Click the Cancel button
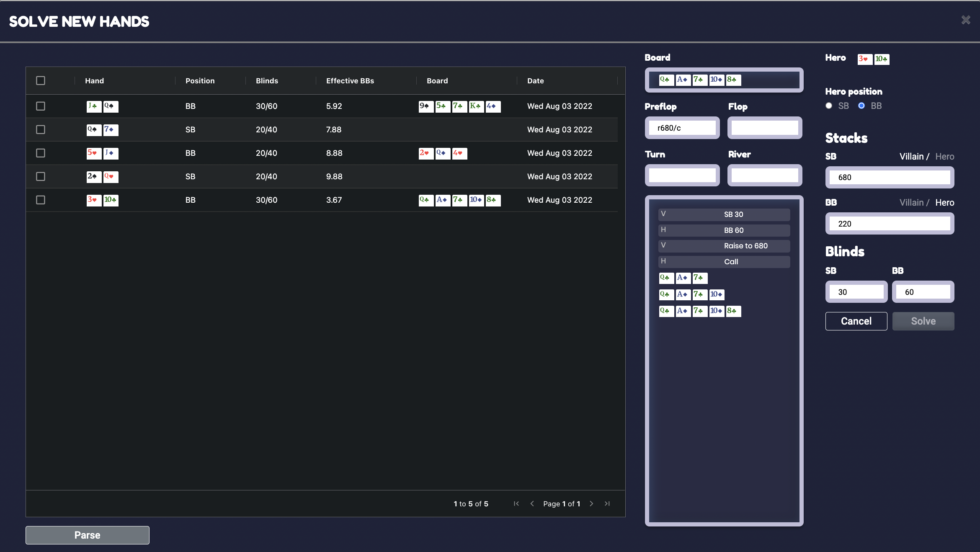Viewport: 980px width, 552px height. [x=856, y=321]
